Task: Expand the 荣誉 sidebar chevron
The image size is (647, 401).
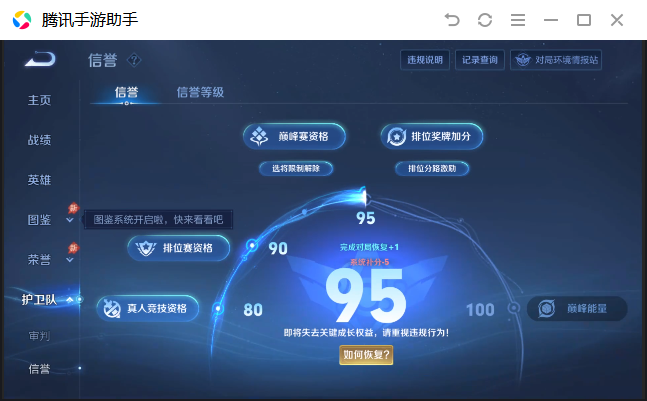Action: tap(70, 260)
